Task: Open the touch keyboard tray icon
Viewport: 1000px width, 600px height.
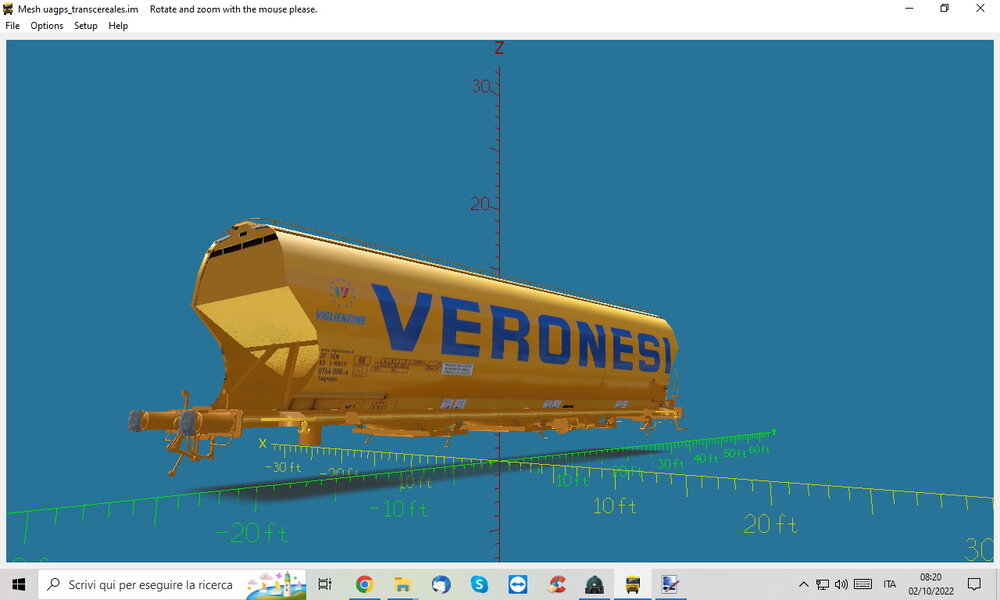Action: pyautogui.click(x=863, y=584)
